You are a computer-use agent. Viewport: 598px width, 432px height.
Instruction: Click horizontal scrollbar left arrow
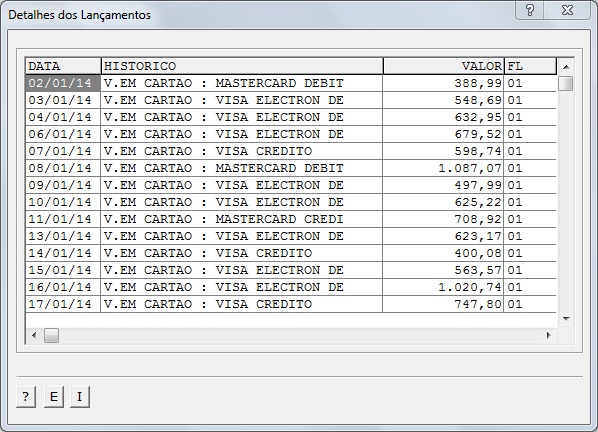34,336
